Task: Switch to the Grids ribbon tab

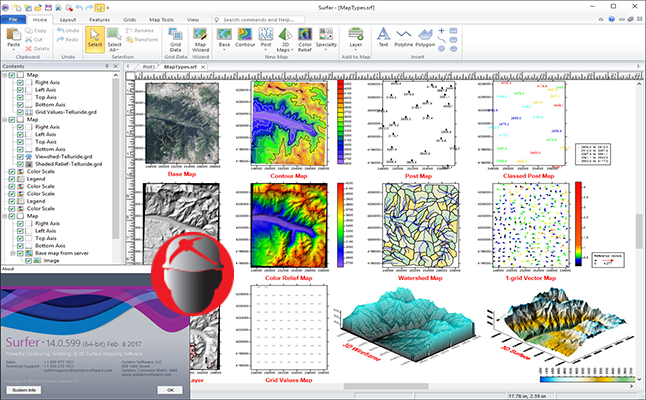Action: click(x=129, y=19)
